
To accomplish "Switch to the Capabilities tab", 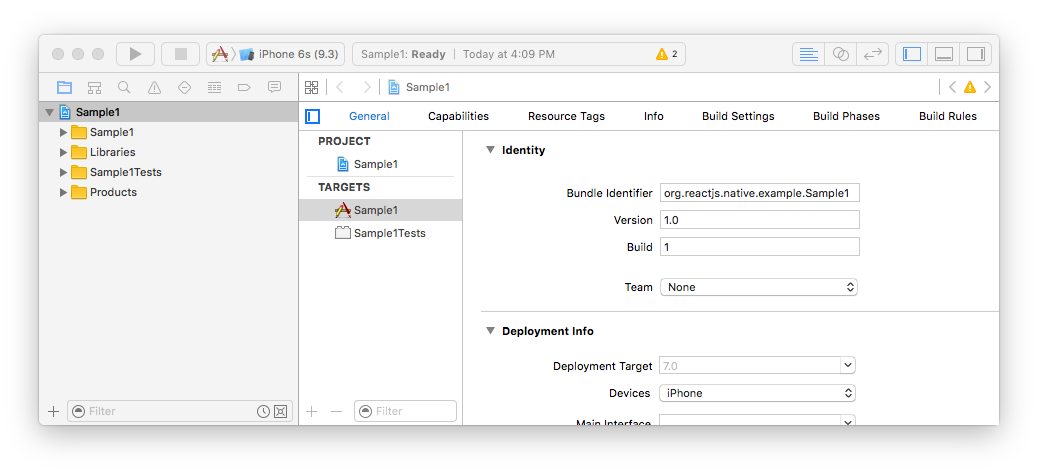I will coord(458,116).
